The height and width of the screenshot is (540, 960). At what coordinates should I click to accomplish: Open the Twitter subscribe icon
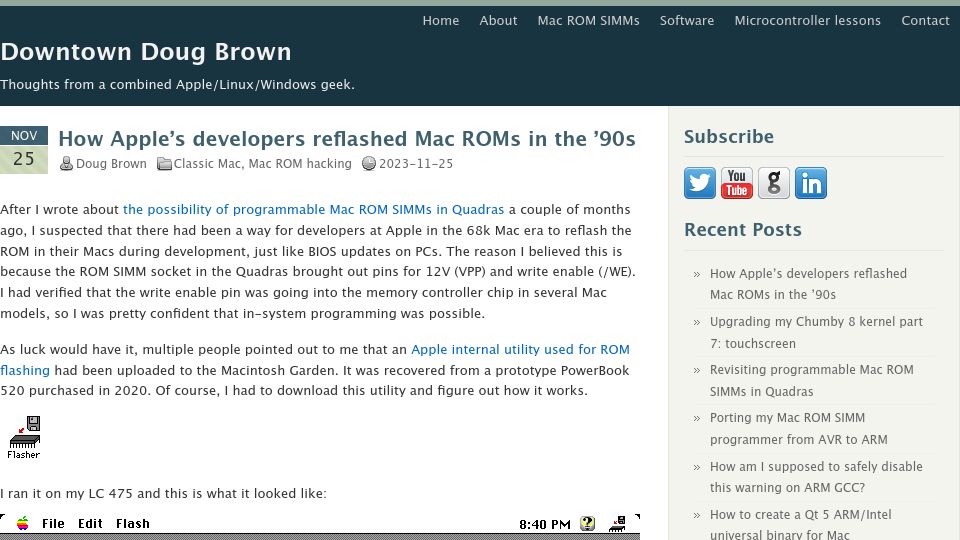coord(700,183)
